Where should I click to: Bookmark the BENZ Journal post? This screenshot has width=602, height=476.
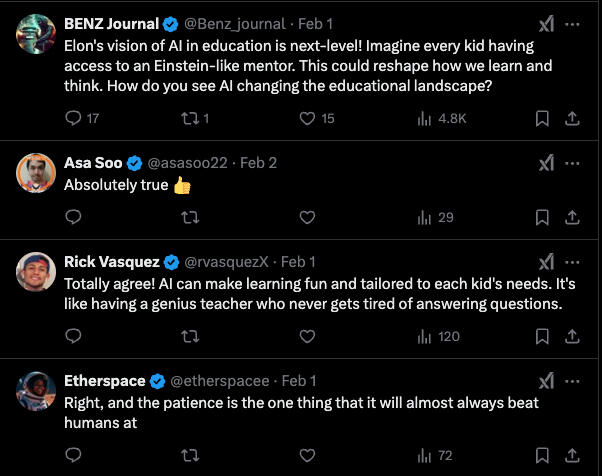pos(542,119)
